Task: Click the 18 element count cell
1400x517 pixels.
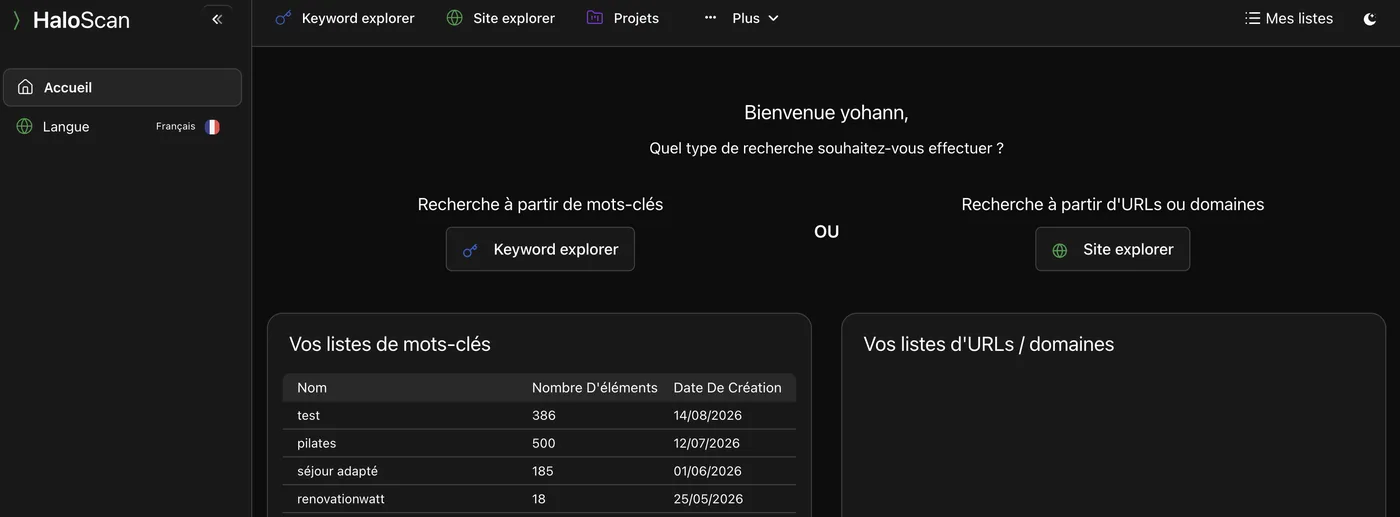Action: point(539,499)
